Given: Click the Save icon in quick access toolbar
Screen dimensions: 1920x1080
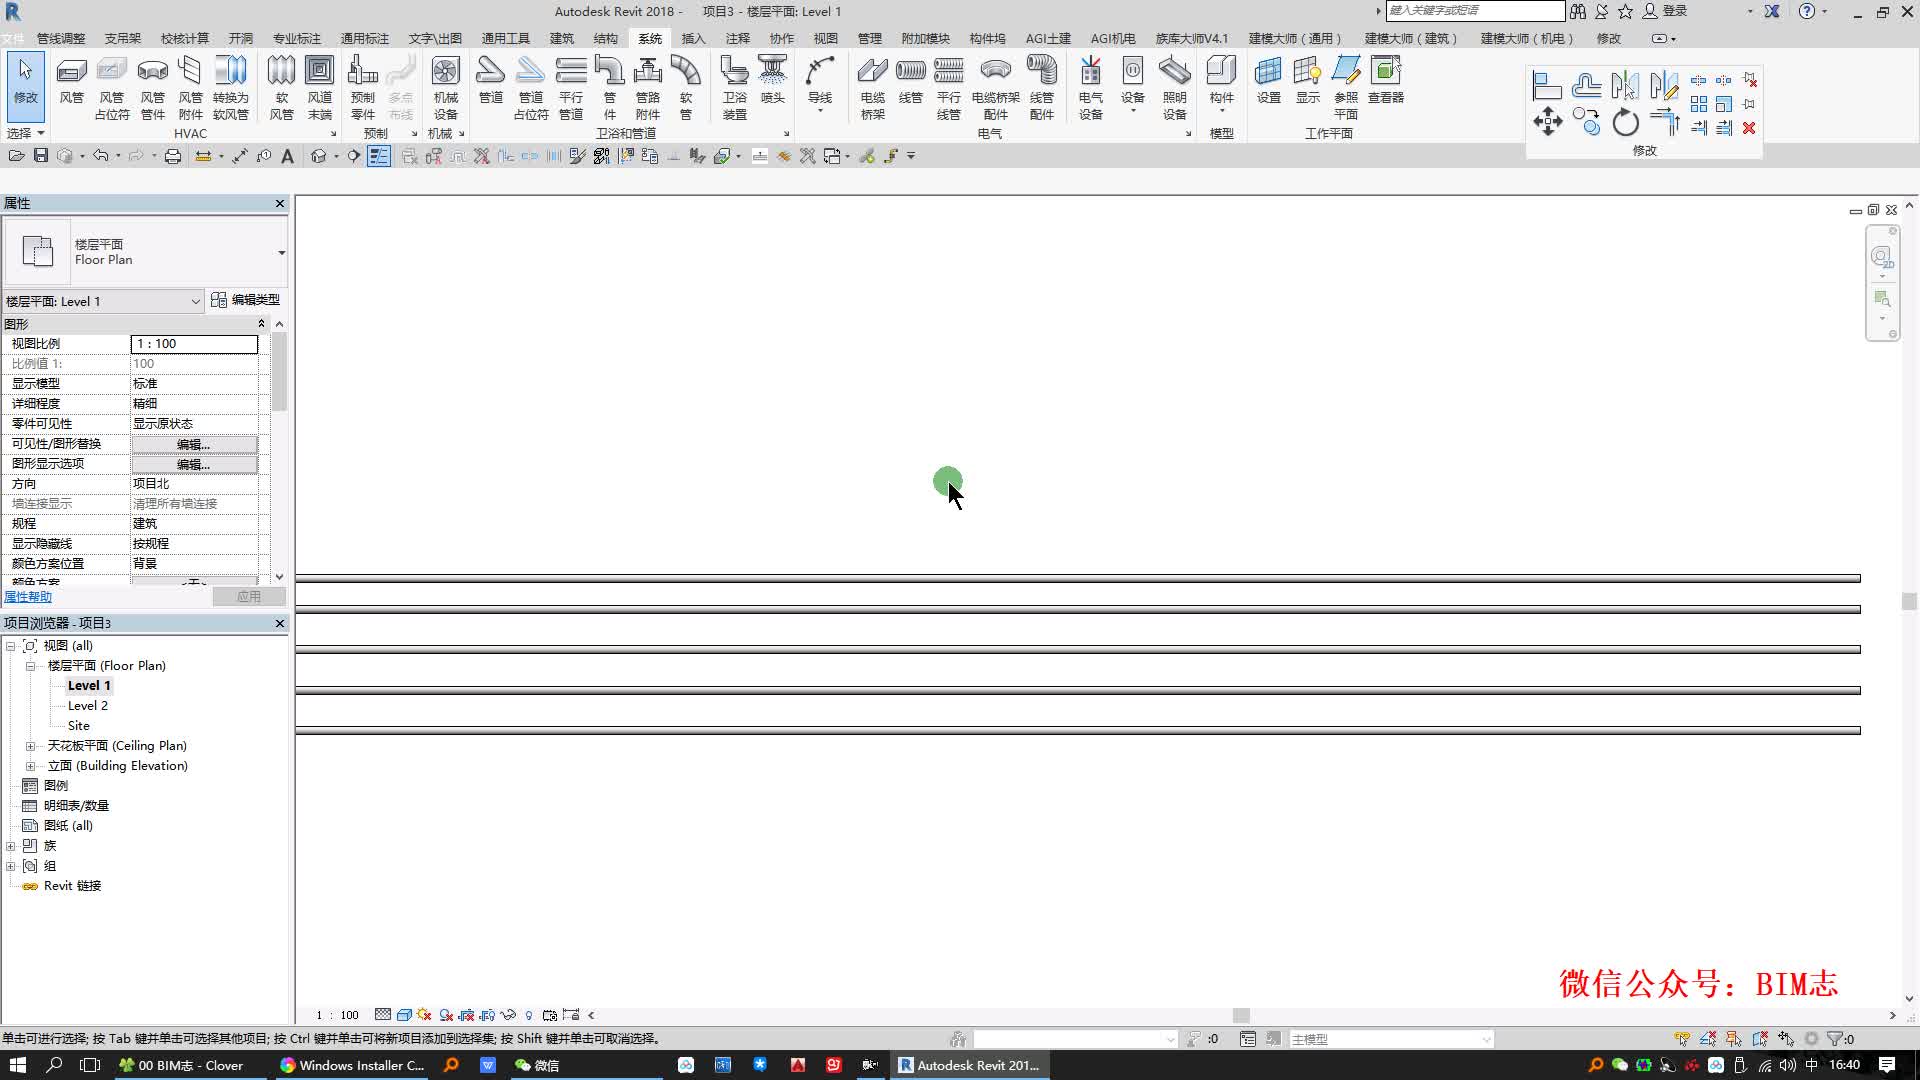Looking at the screenshot, I should (41, 156).
